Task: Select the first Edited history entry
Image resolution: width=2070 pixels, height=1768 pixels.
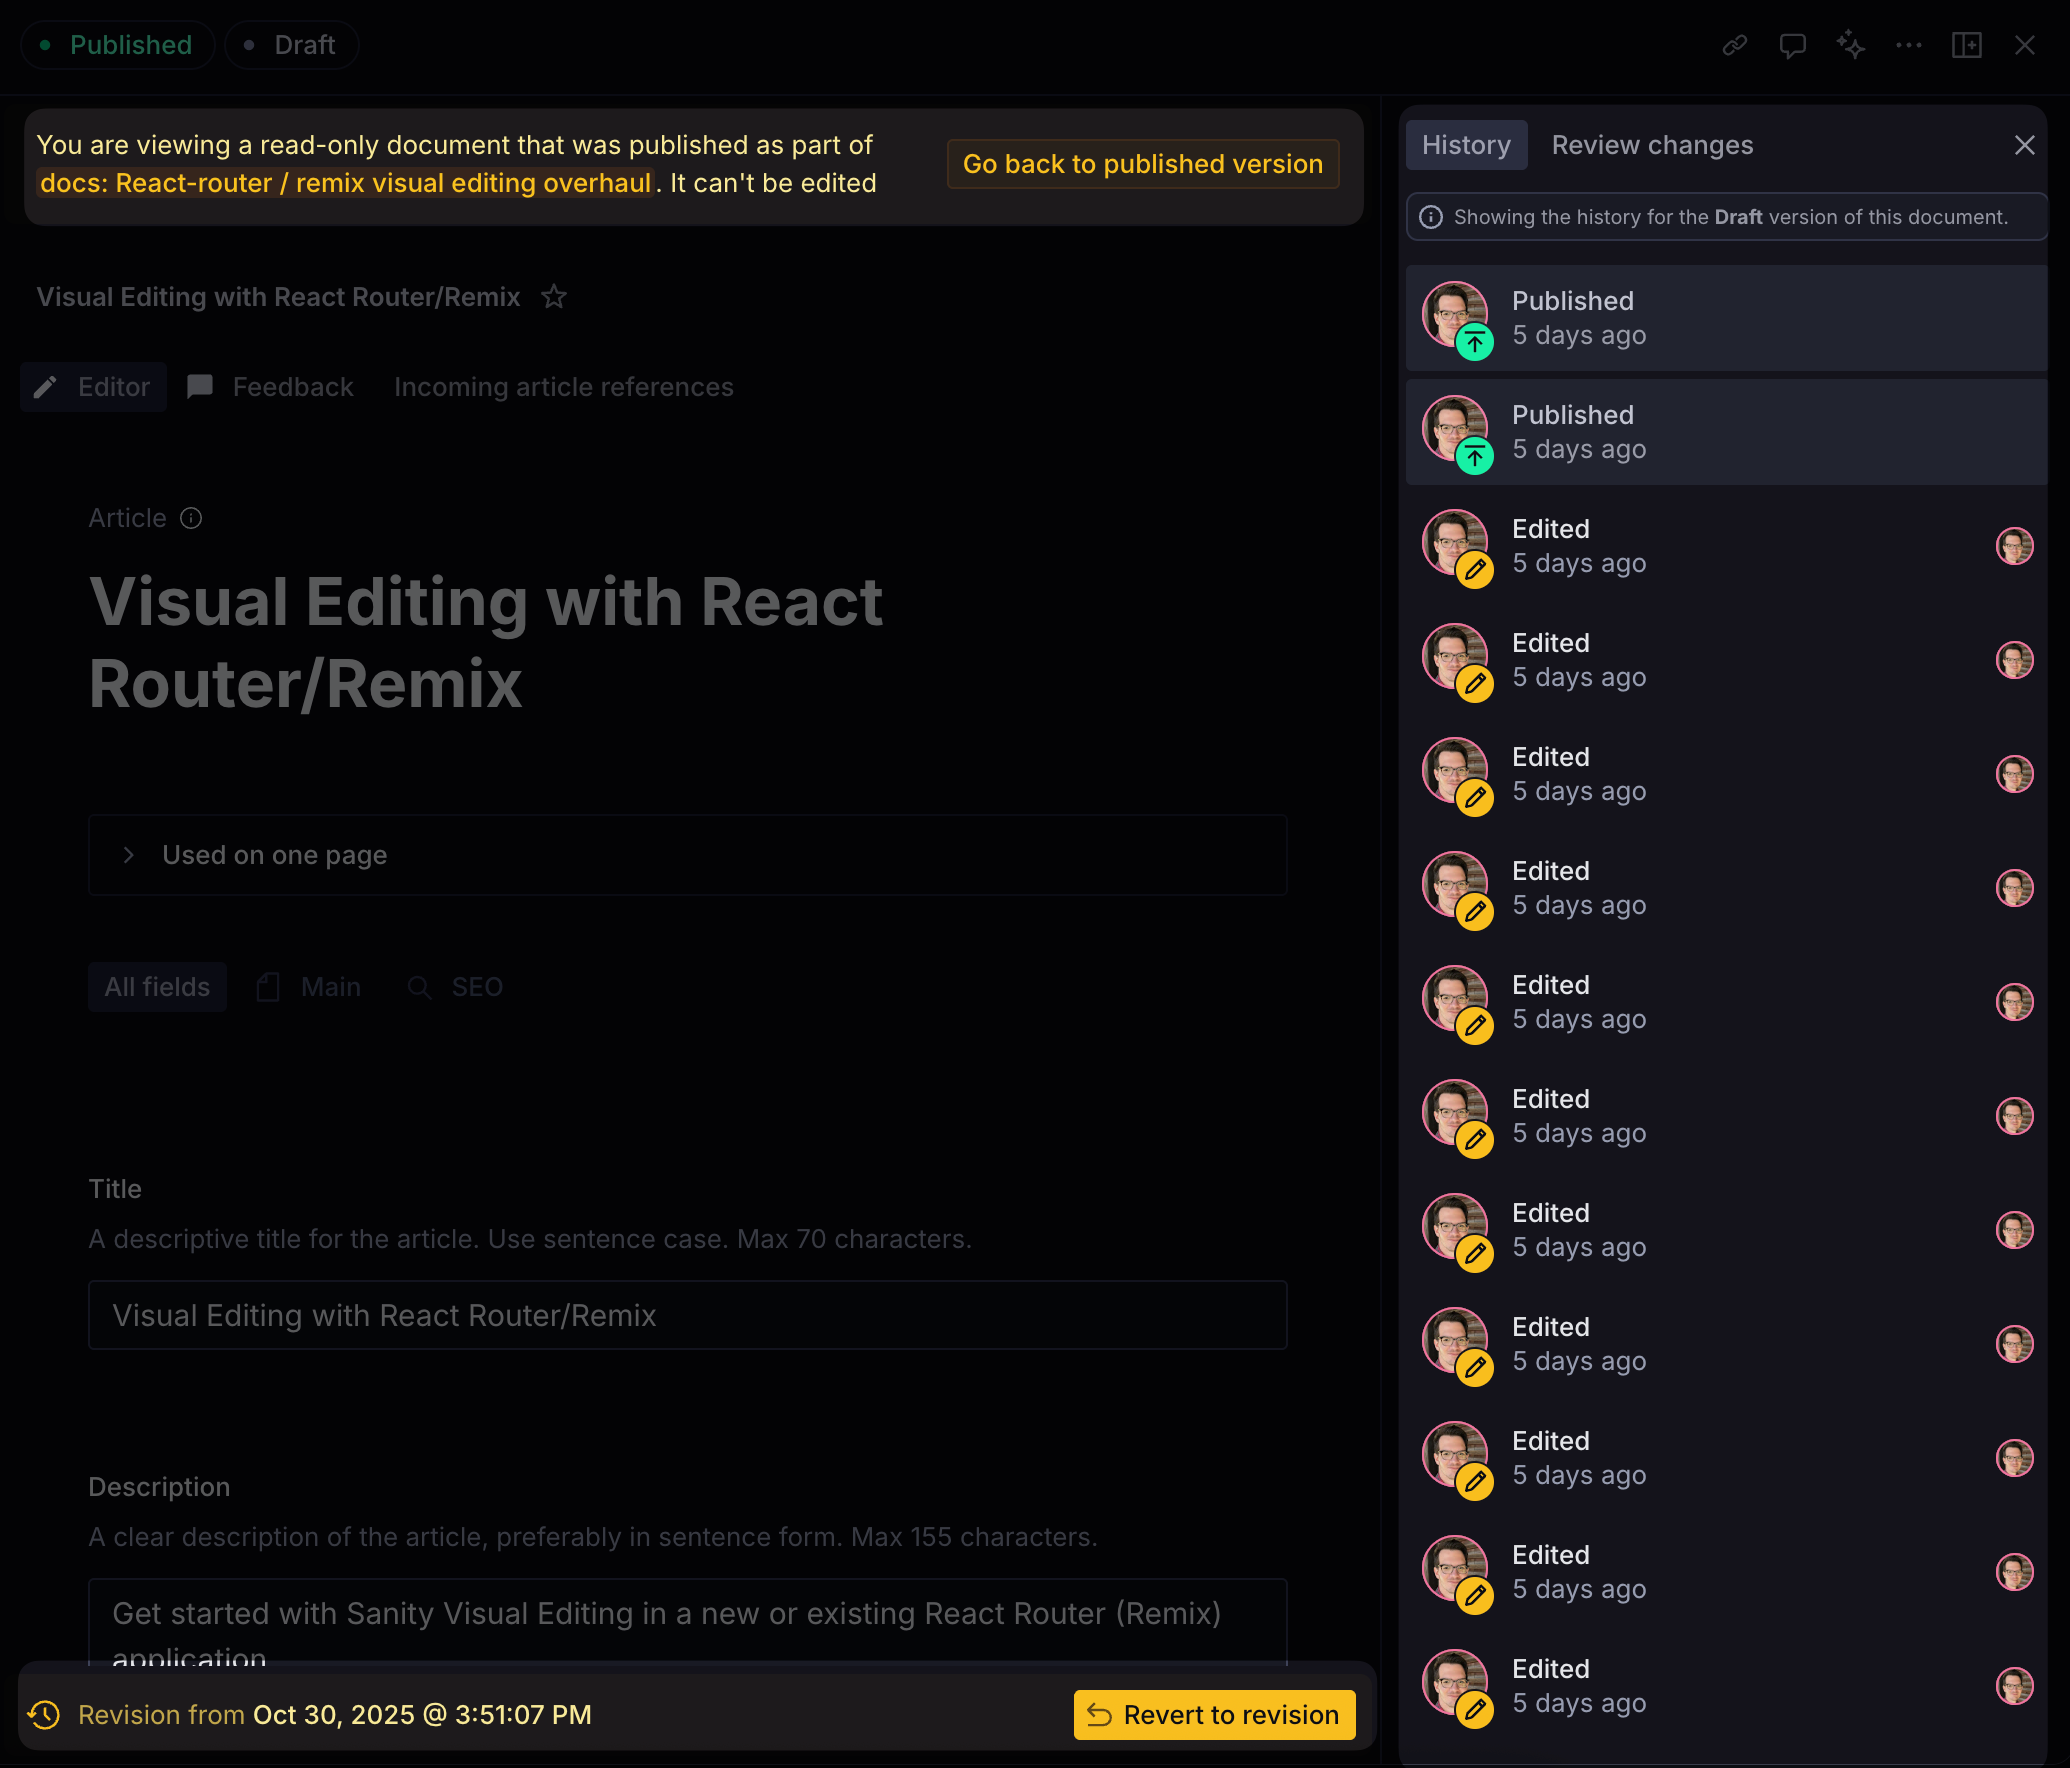Action: (1726, 546)
